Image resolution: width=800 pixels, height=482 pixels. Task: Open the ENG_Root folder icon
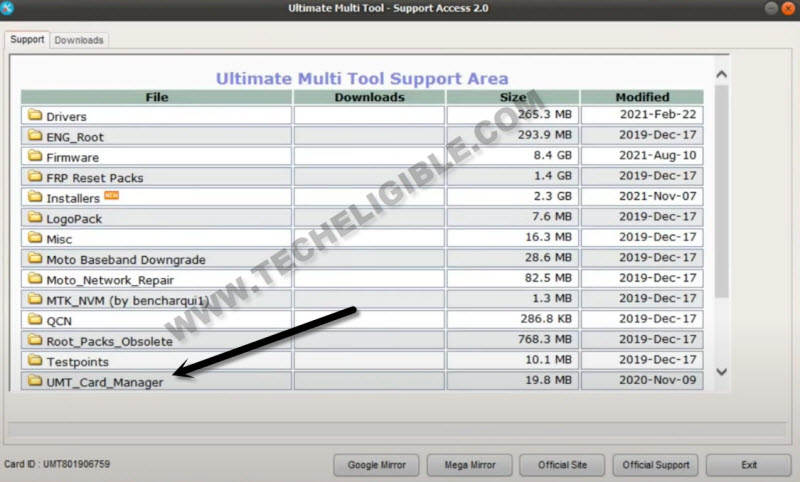point(35,135)
